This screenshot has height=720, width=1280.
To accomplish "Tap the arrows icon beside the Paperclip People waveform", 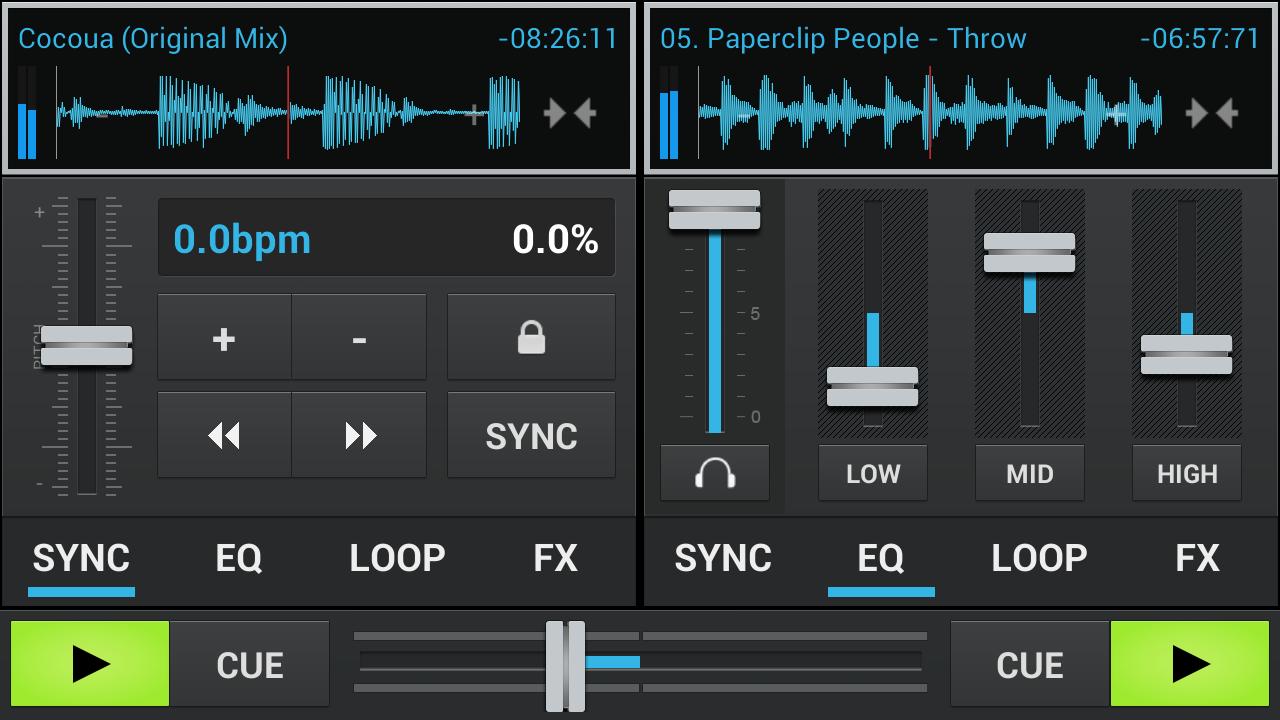I will tap(1212, 113).
